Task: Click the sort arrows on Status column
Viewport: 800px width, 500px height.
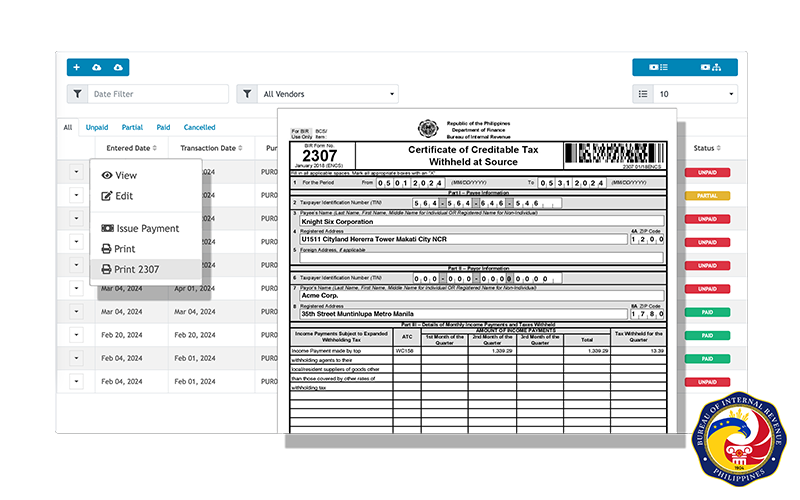Action: (718, 148)
